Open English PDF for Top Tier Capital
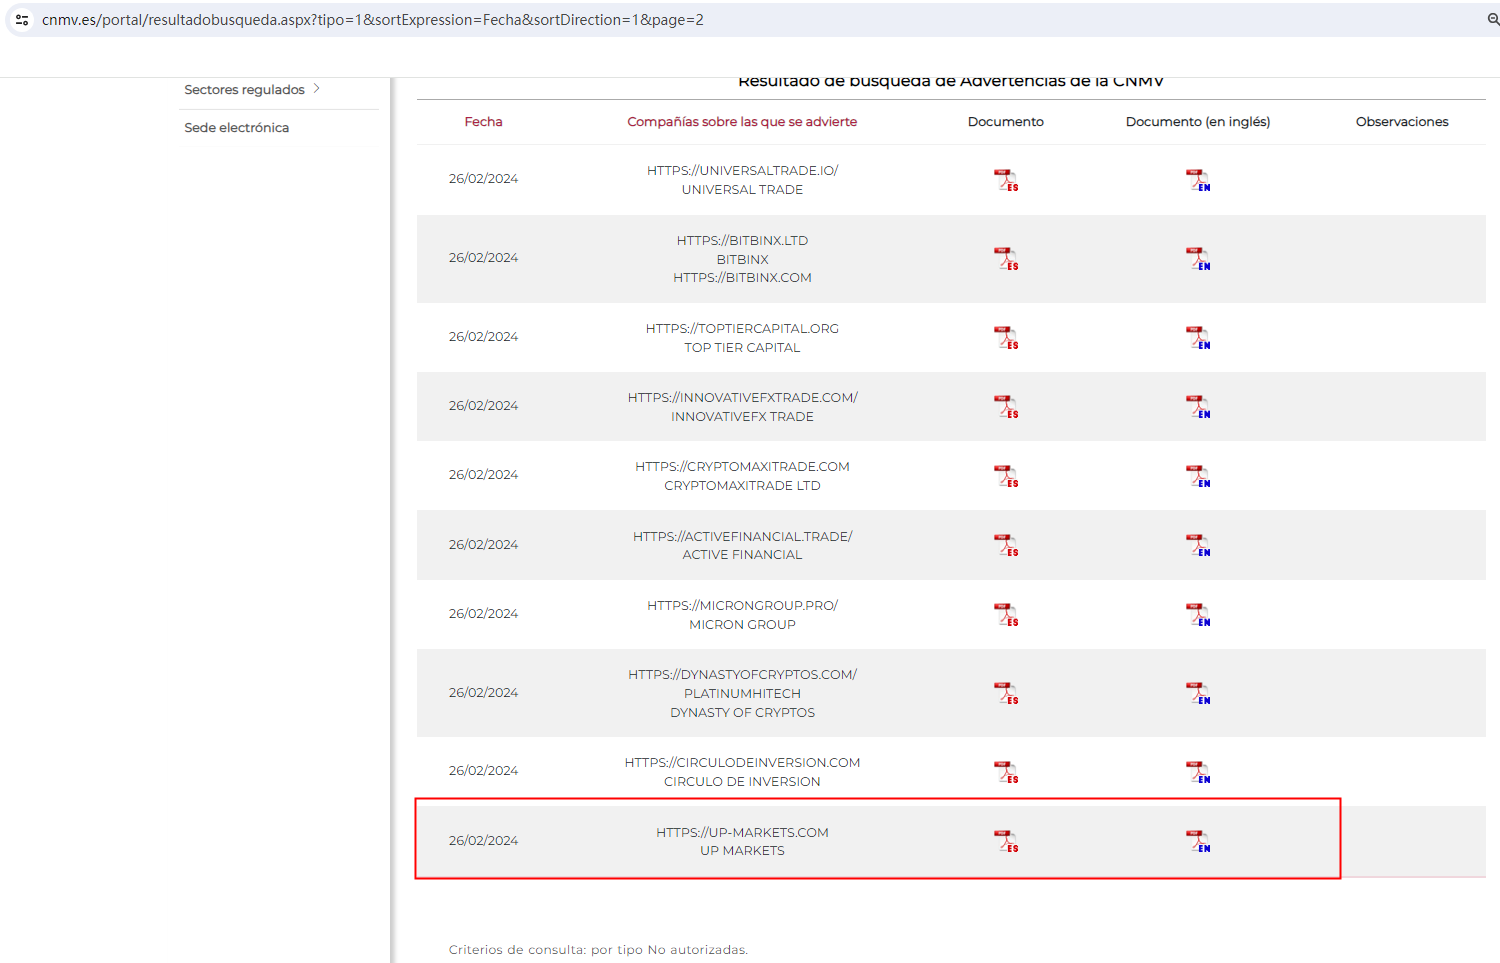 1198,338
